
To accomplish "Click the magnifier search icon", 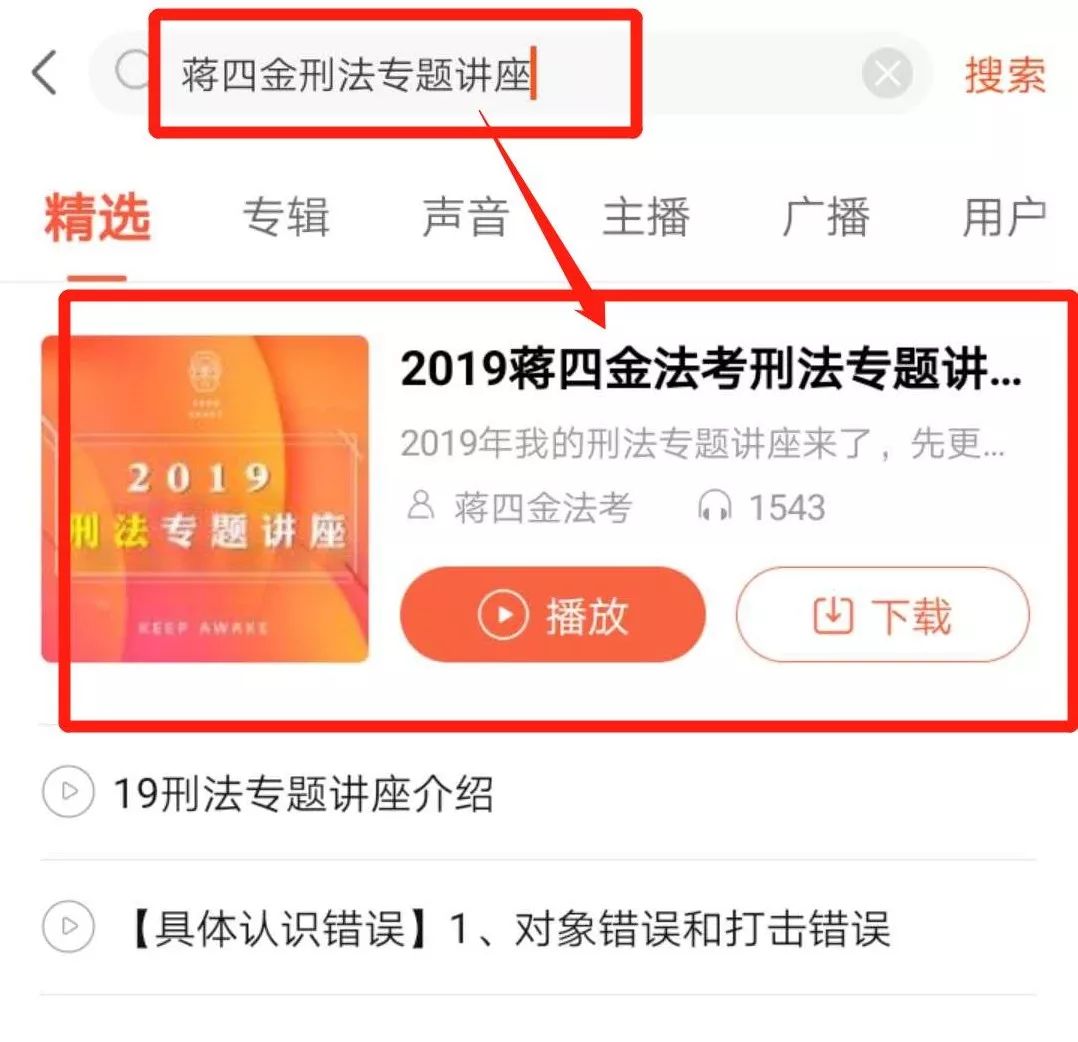I will pyautogui.click(x=132, y=69).
